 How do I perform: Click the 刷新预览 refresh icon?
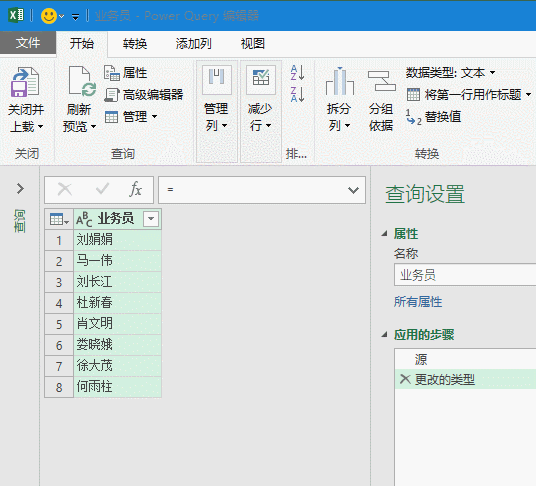click(x=82, y=81)
